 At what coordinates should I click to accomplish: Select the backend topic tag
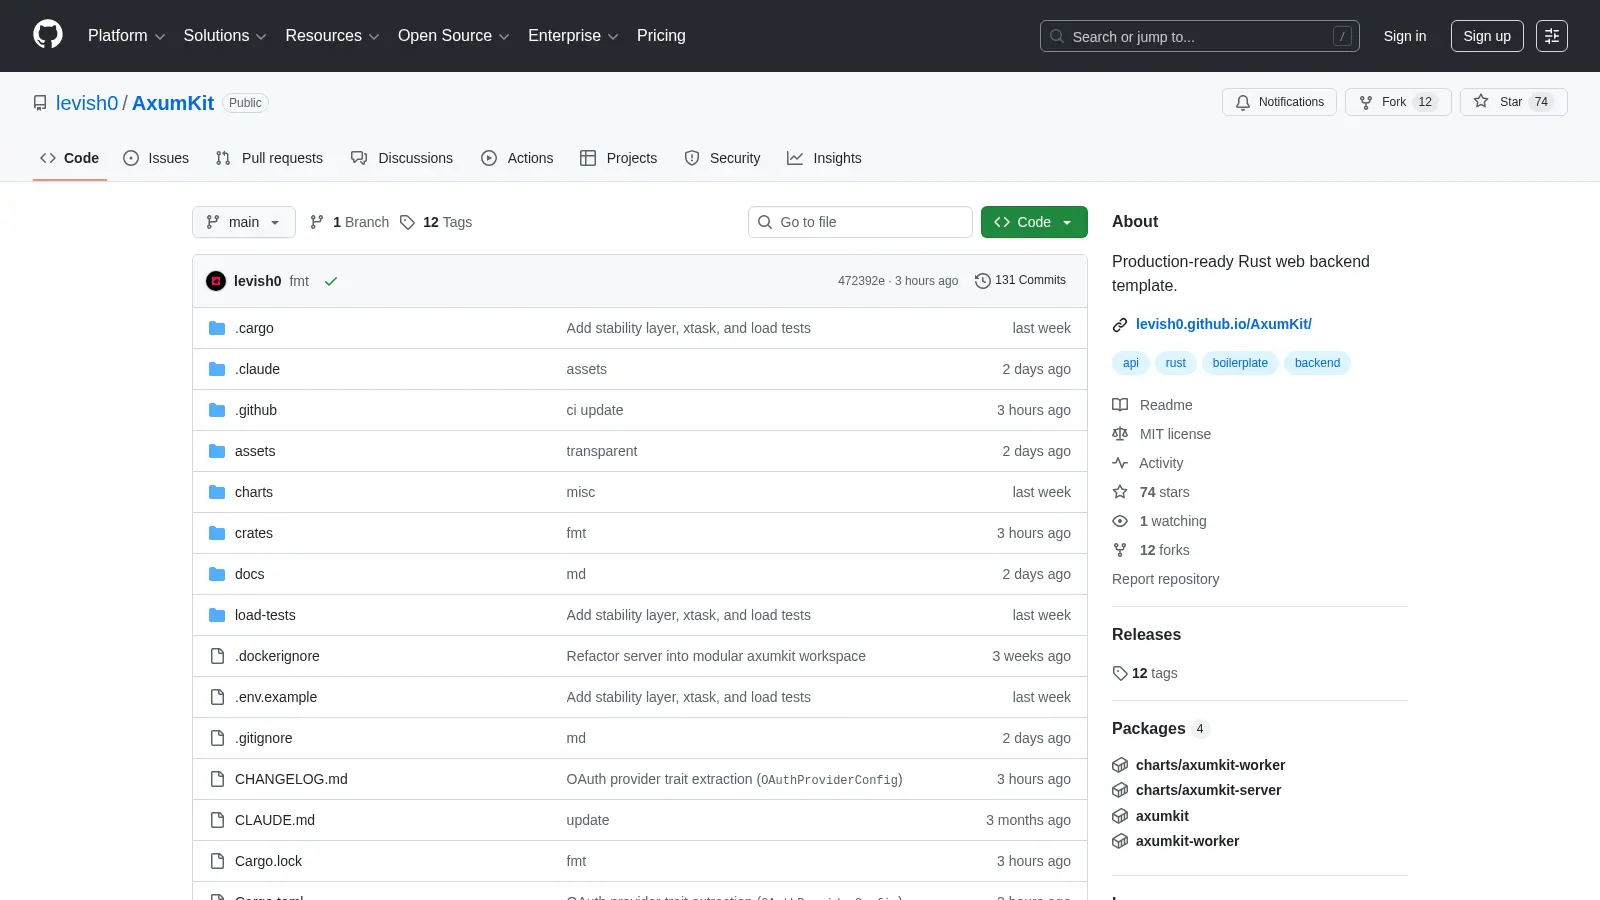point(1317,363)
